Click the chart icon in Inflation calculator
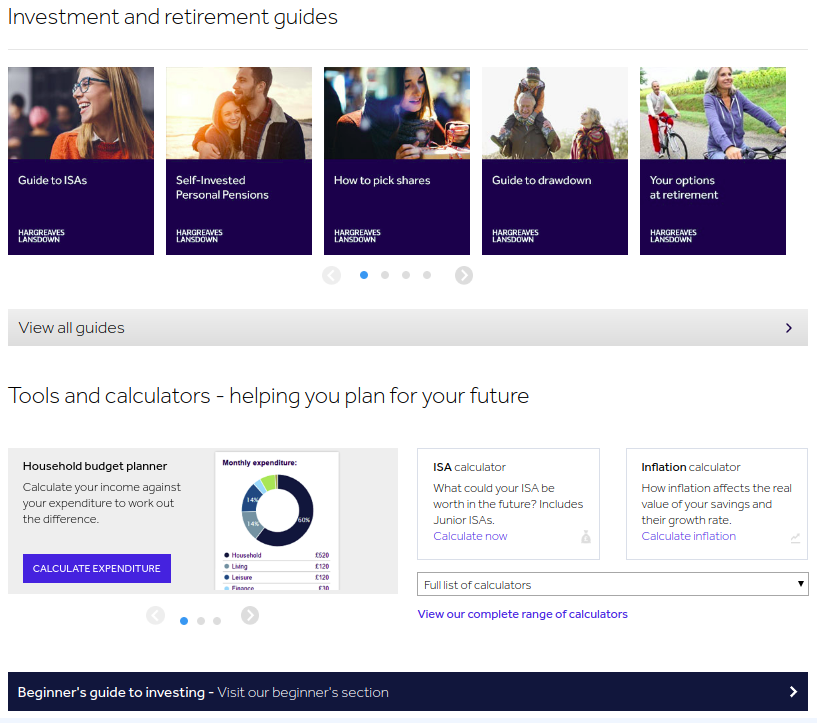Viewport: 817px width, 723px height. [795, 537]
